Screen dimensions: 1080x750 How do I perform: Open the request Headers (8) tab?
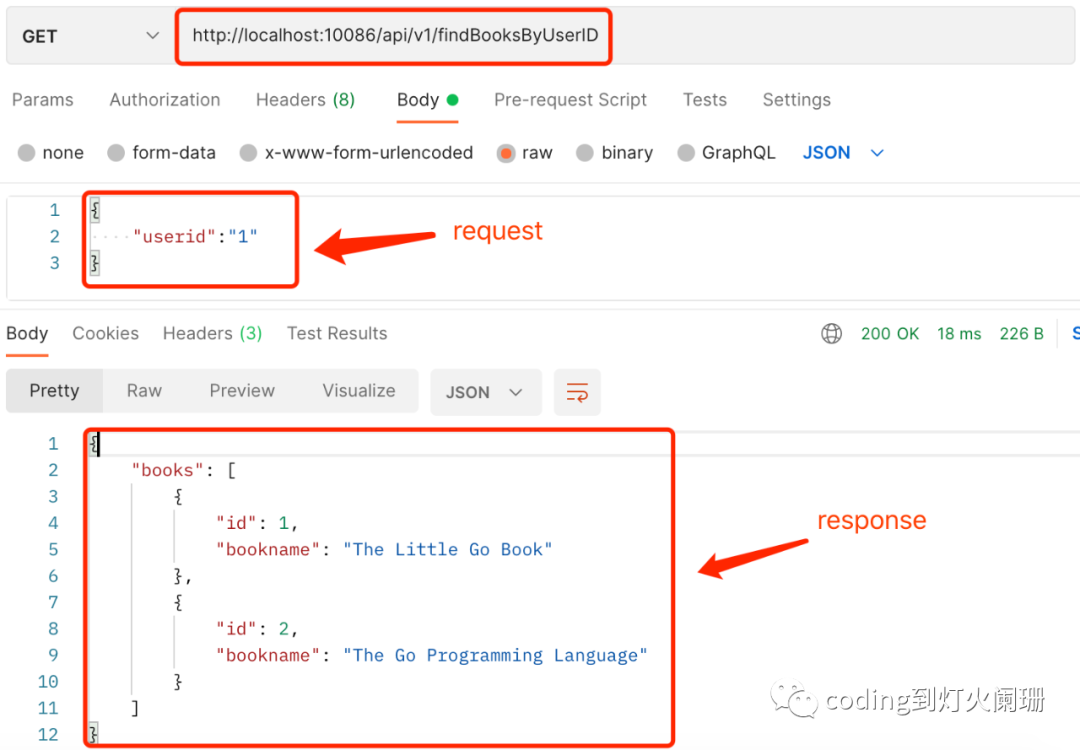[305, 100]
